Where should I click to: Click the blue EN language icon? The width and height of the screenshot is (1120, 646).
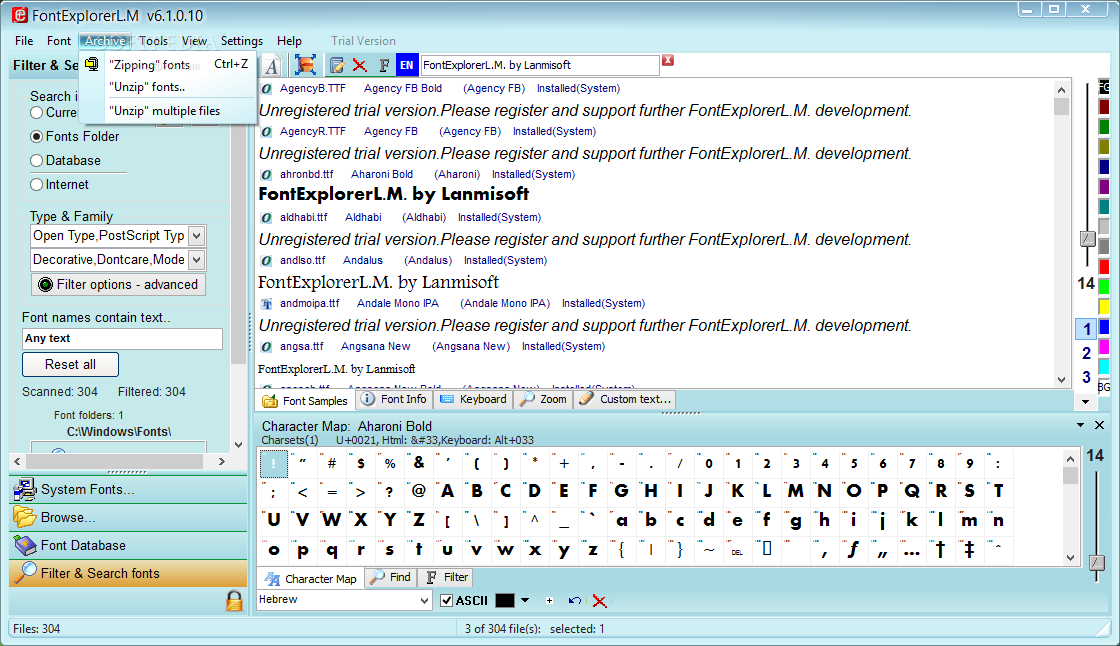pos(406,65)
